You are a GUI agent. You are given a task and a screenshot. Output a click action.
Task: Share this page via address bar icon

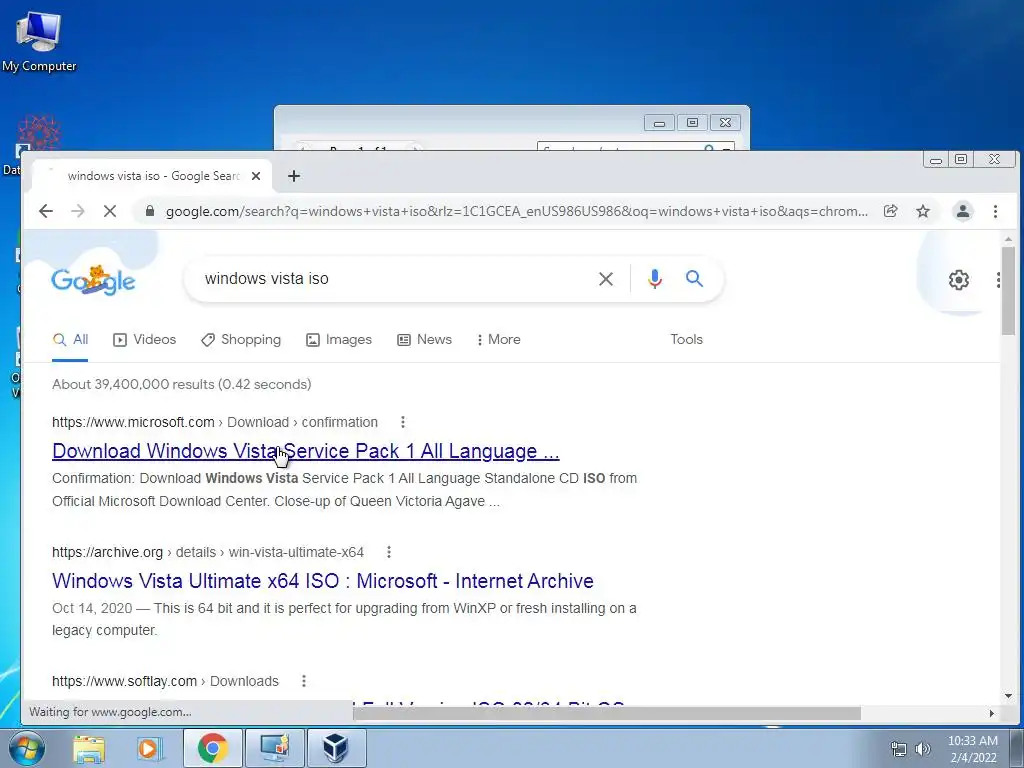point(890,211)
